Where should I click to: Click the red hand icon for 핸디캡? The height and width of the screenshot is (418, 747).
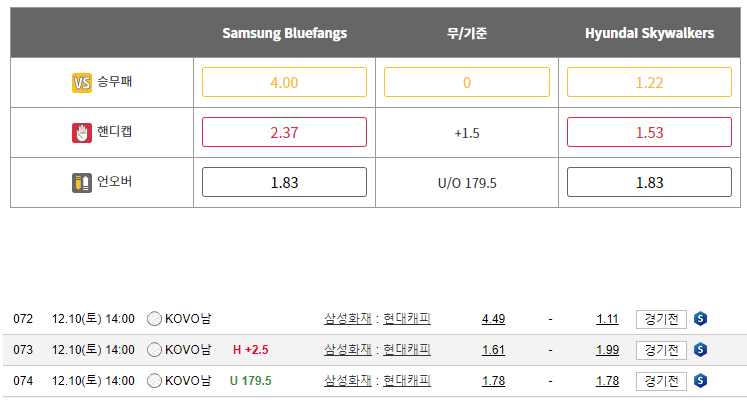pos(82,132)
